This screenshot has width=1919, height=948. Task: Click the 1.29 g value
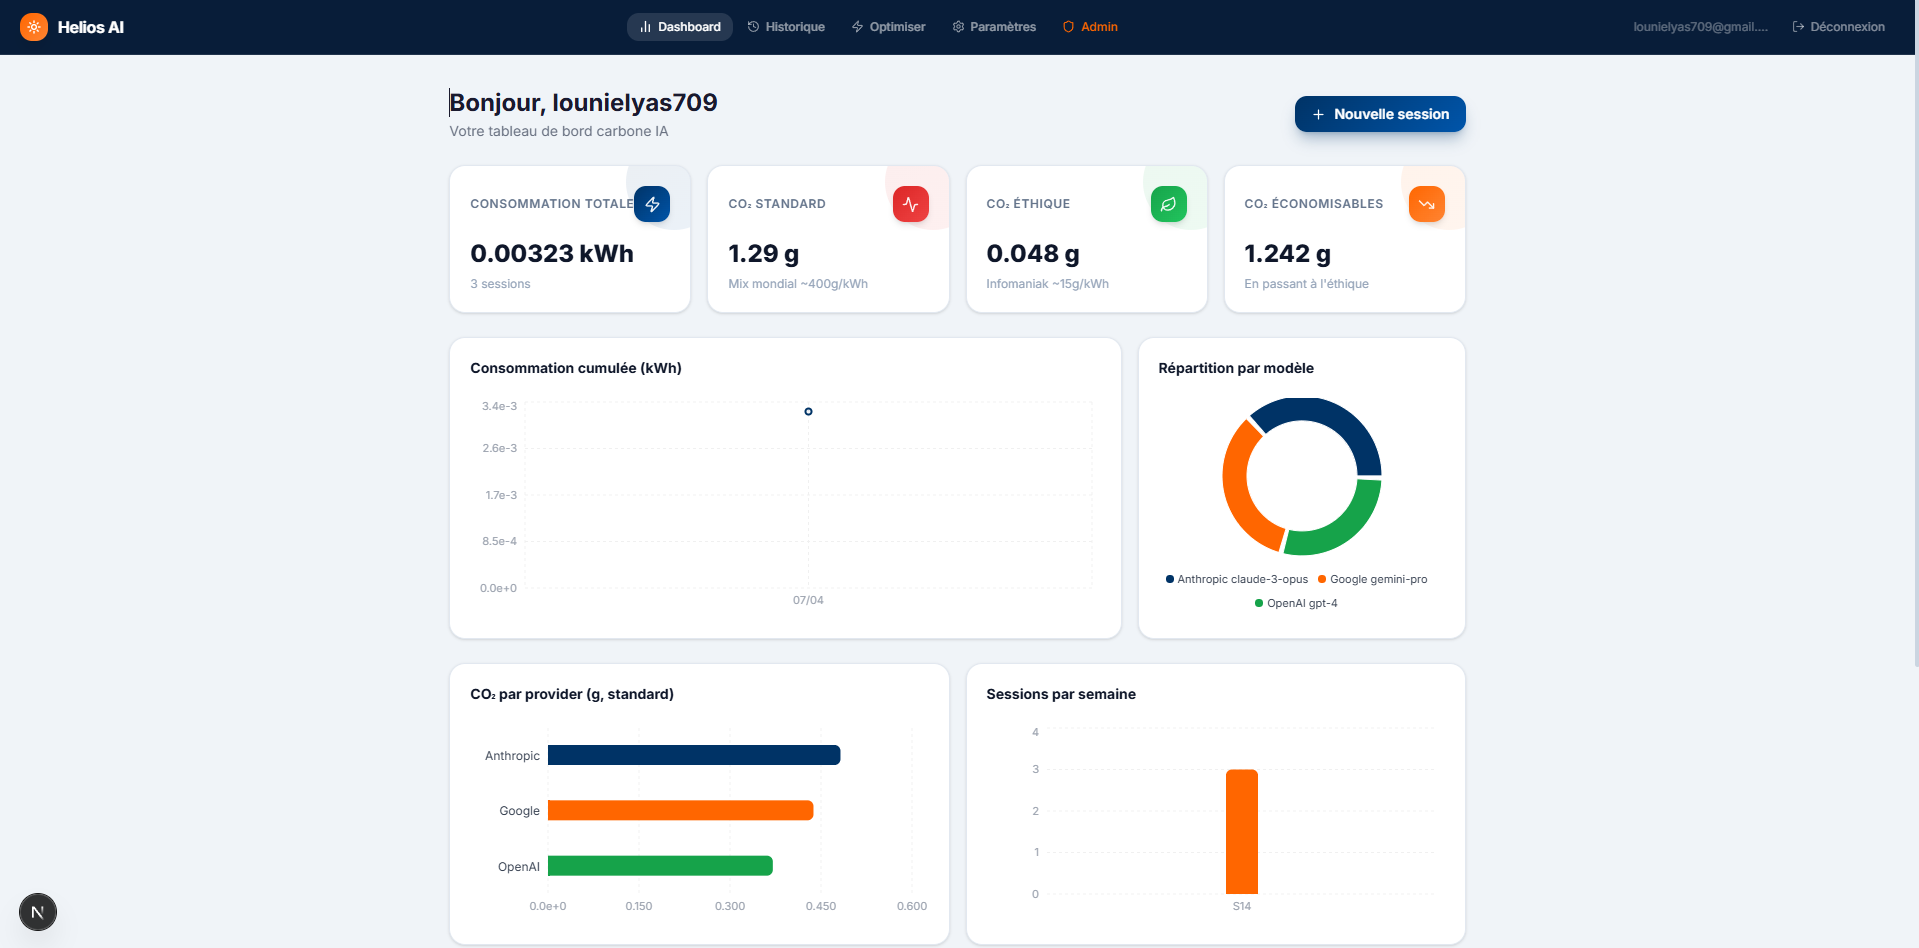pos(764,254)
